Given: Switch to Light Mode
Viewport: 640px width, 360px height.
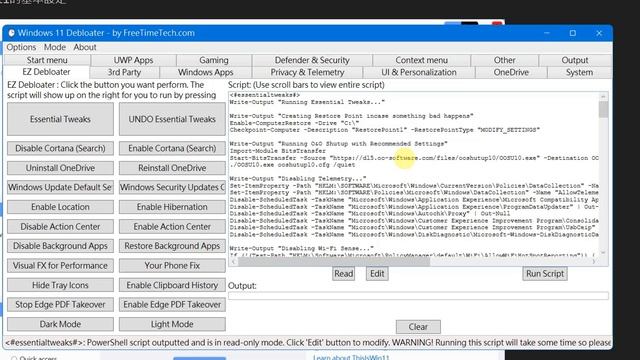Looking at the screenshot, I should [172, 324].
